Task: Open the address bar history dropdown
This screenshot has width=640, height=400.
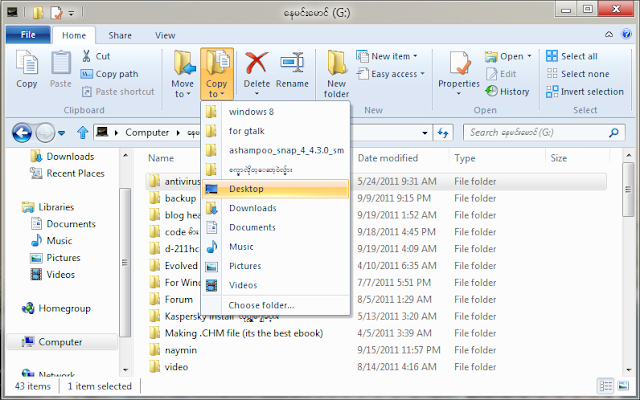Action: point(424,133)
